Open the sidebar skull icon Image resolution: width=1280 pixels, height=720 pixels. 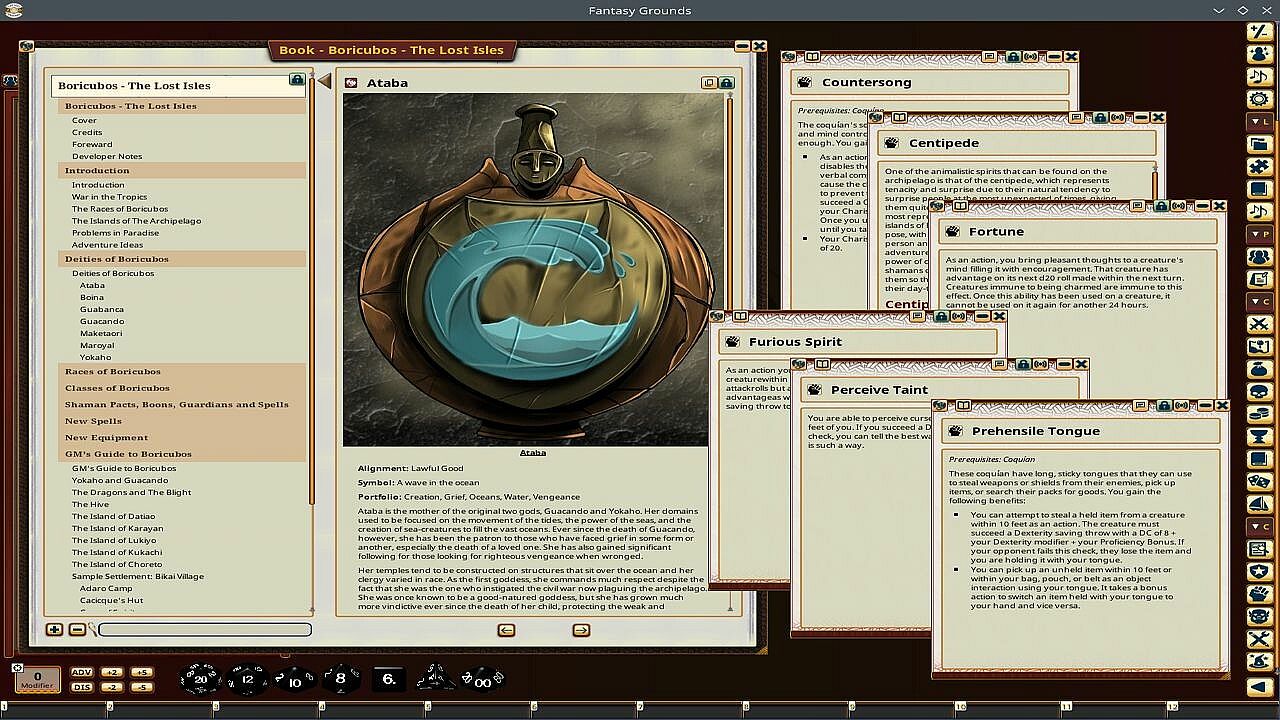pos(1260,392)
